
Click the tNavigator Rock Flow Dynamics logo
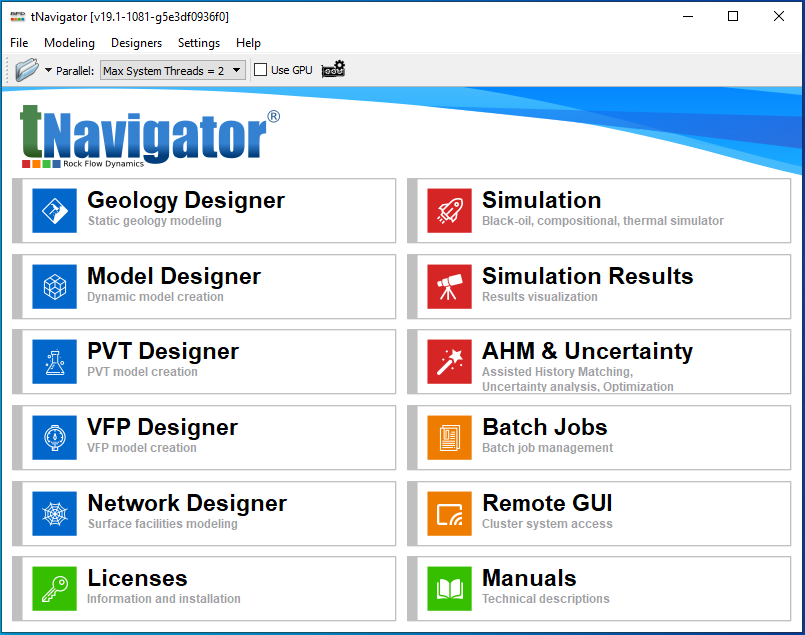pyautogui.click(x=150, y=136)
